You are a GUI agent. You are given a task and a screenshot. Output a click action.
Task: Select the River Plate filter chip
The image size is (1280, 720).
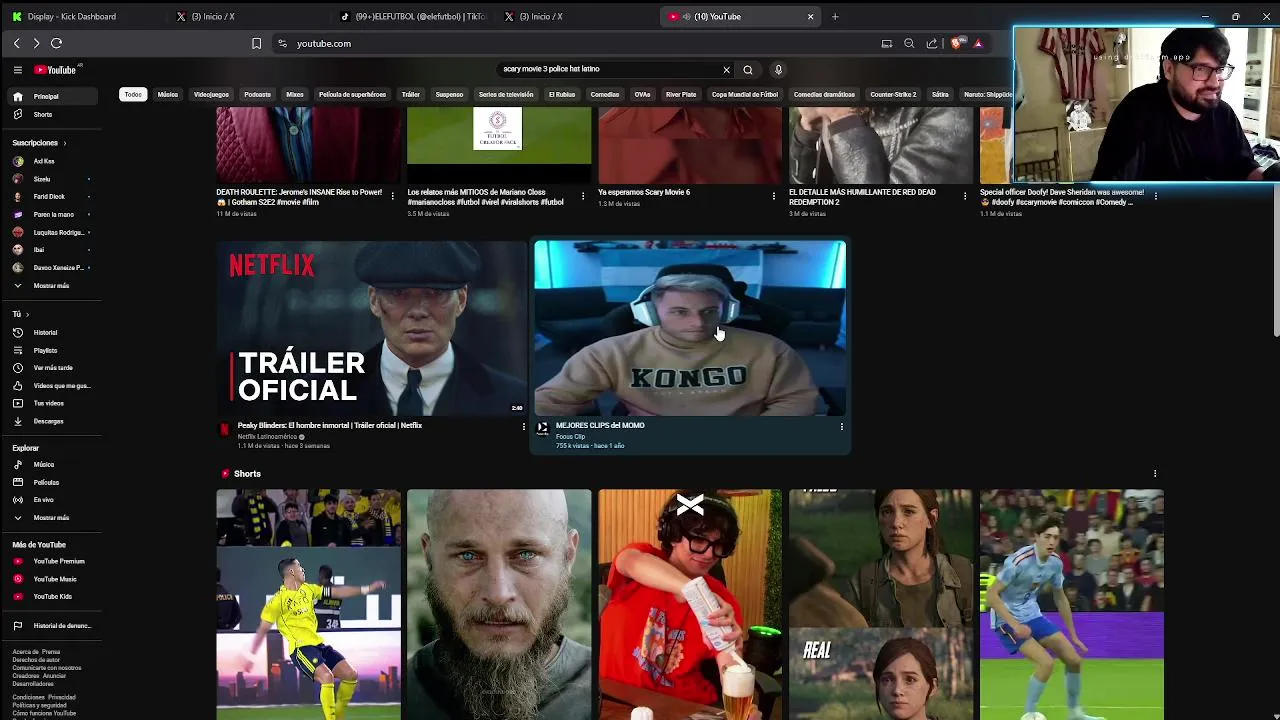point(681,94)
